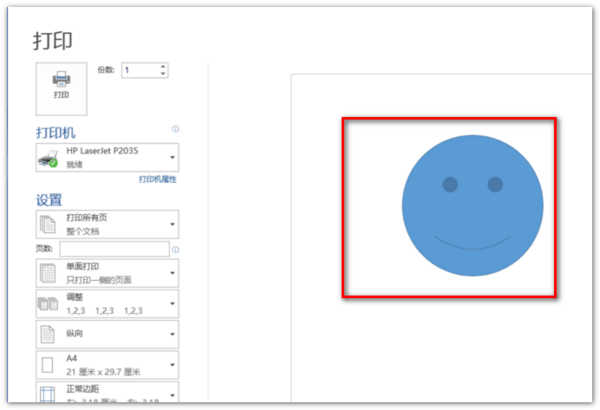Screen dimensions: 600x410
Task: Open the A4 paper size dropdown
Action: [107, 365]
